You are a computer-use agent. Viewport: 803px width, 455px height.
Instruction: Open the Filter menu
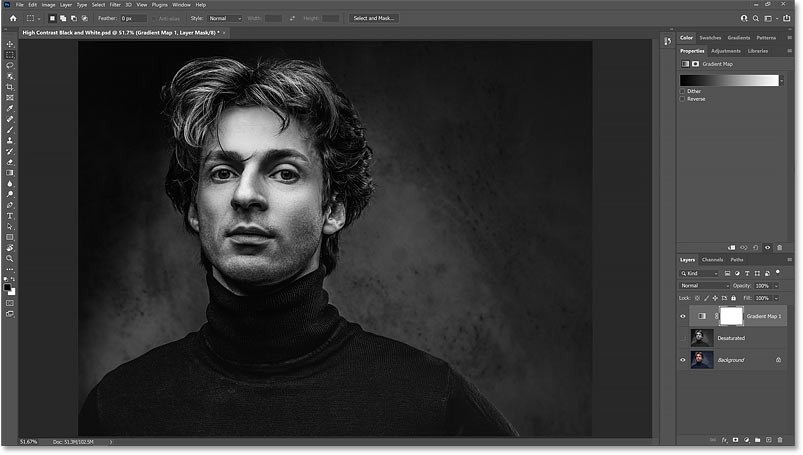pyautogui.click(x=113, y=5)
